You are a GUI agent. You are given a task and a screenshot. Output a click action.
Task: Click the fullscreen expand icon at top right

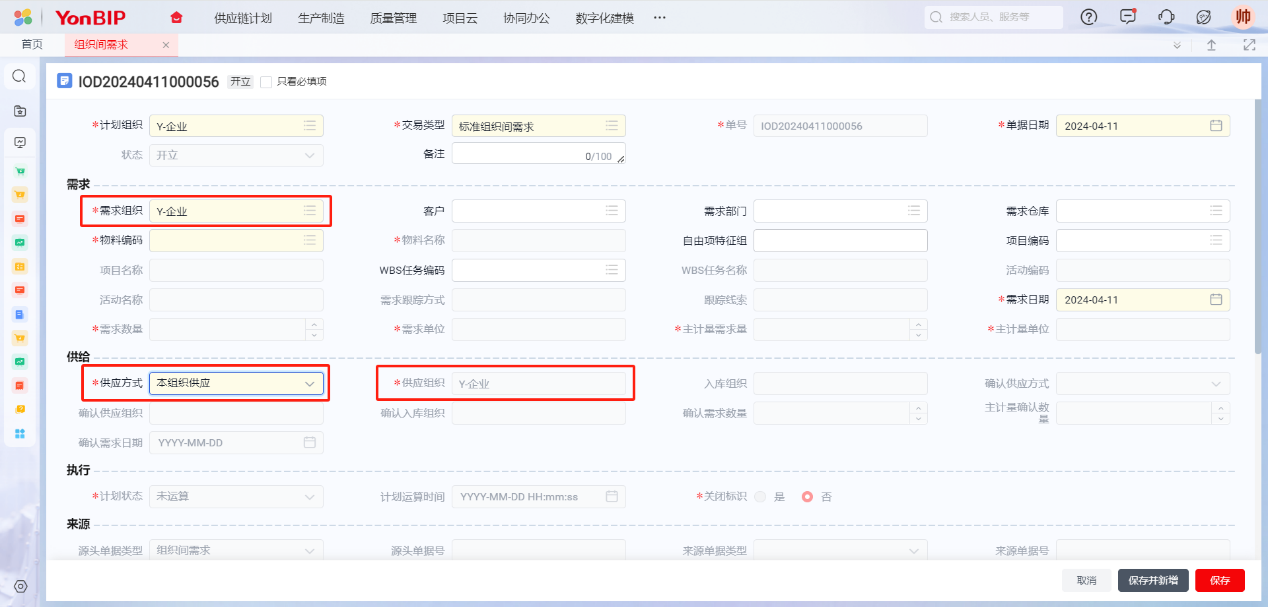click(1249, 45)
